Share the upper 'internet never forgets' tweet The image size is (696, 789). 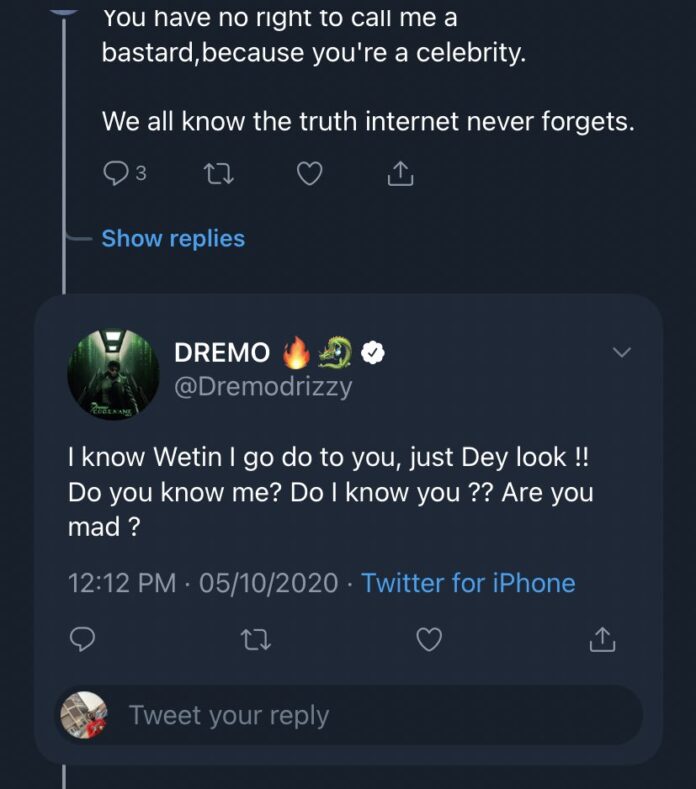tap(400, 174)
